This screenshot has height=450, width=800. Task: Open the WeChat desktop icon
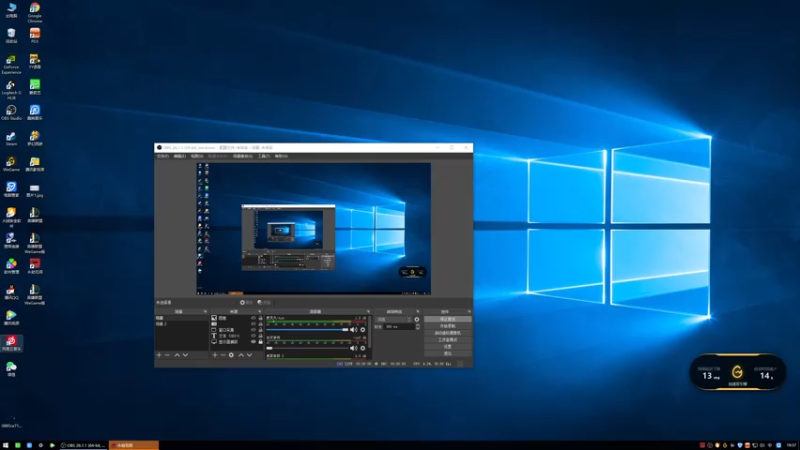point(11,369)
